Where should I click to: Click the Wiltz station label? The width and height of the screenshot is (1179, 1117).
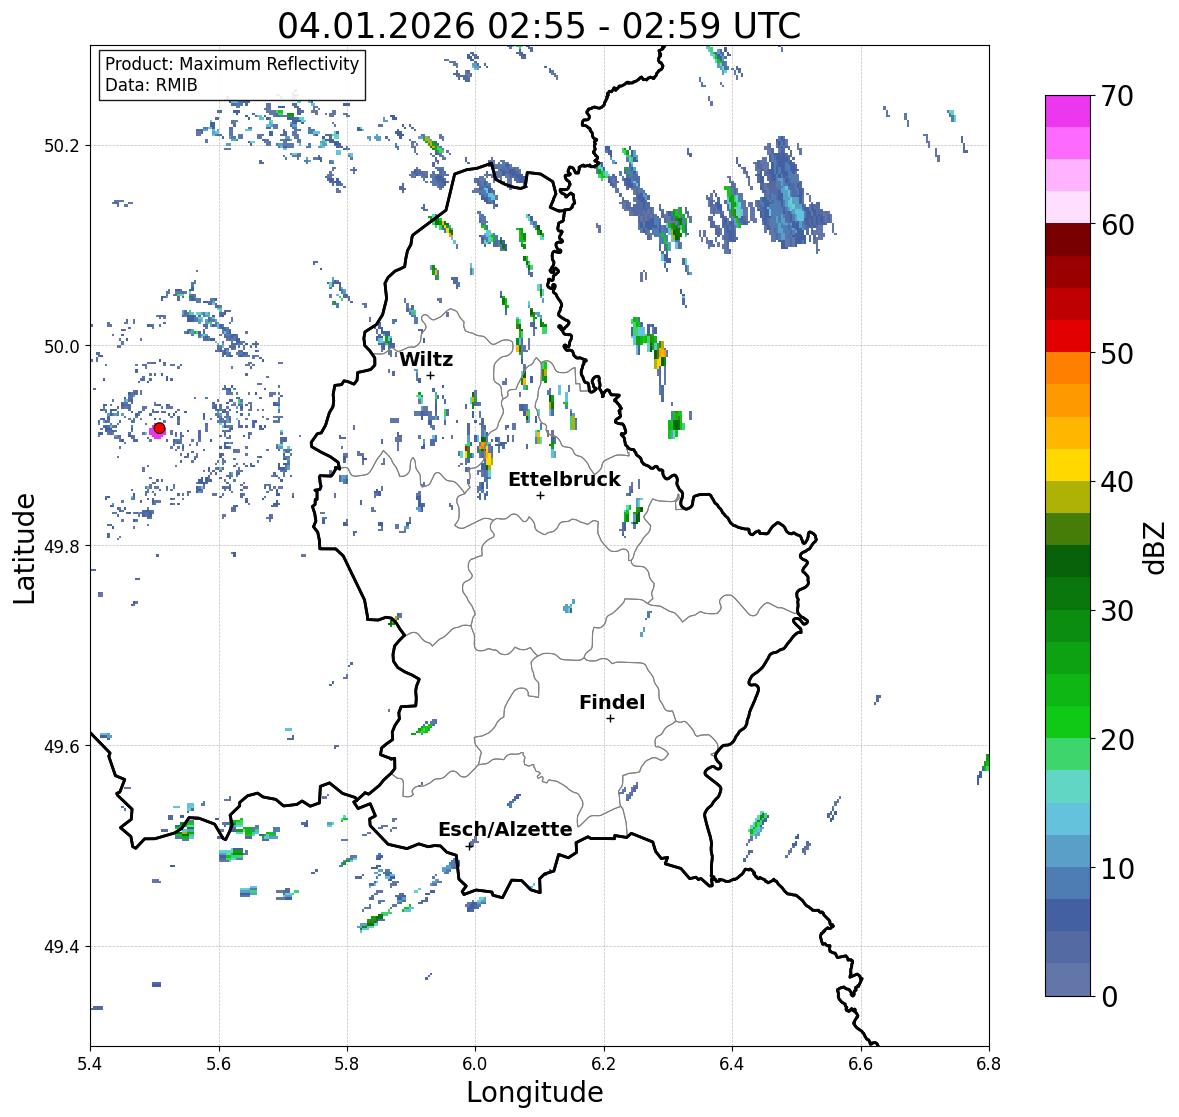tap(426, 359)
